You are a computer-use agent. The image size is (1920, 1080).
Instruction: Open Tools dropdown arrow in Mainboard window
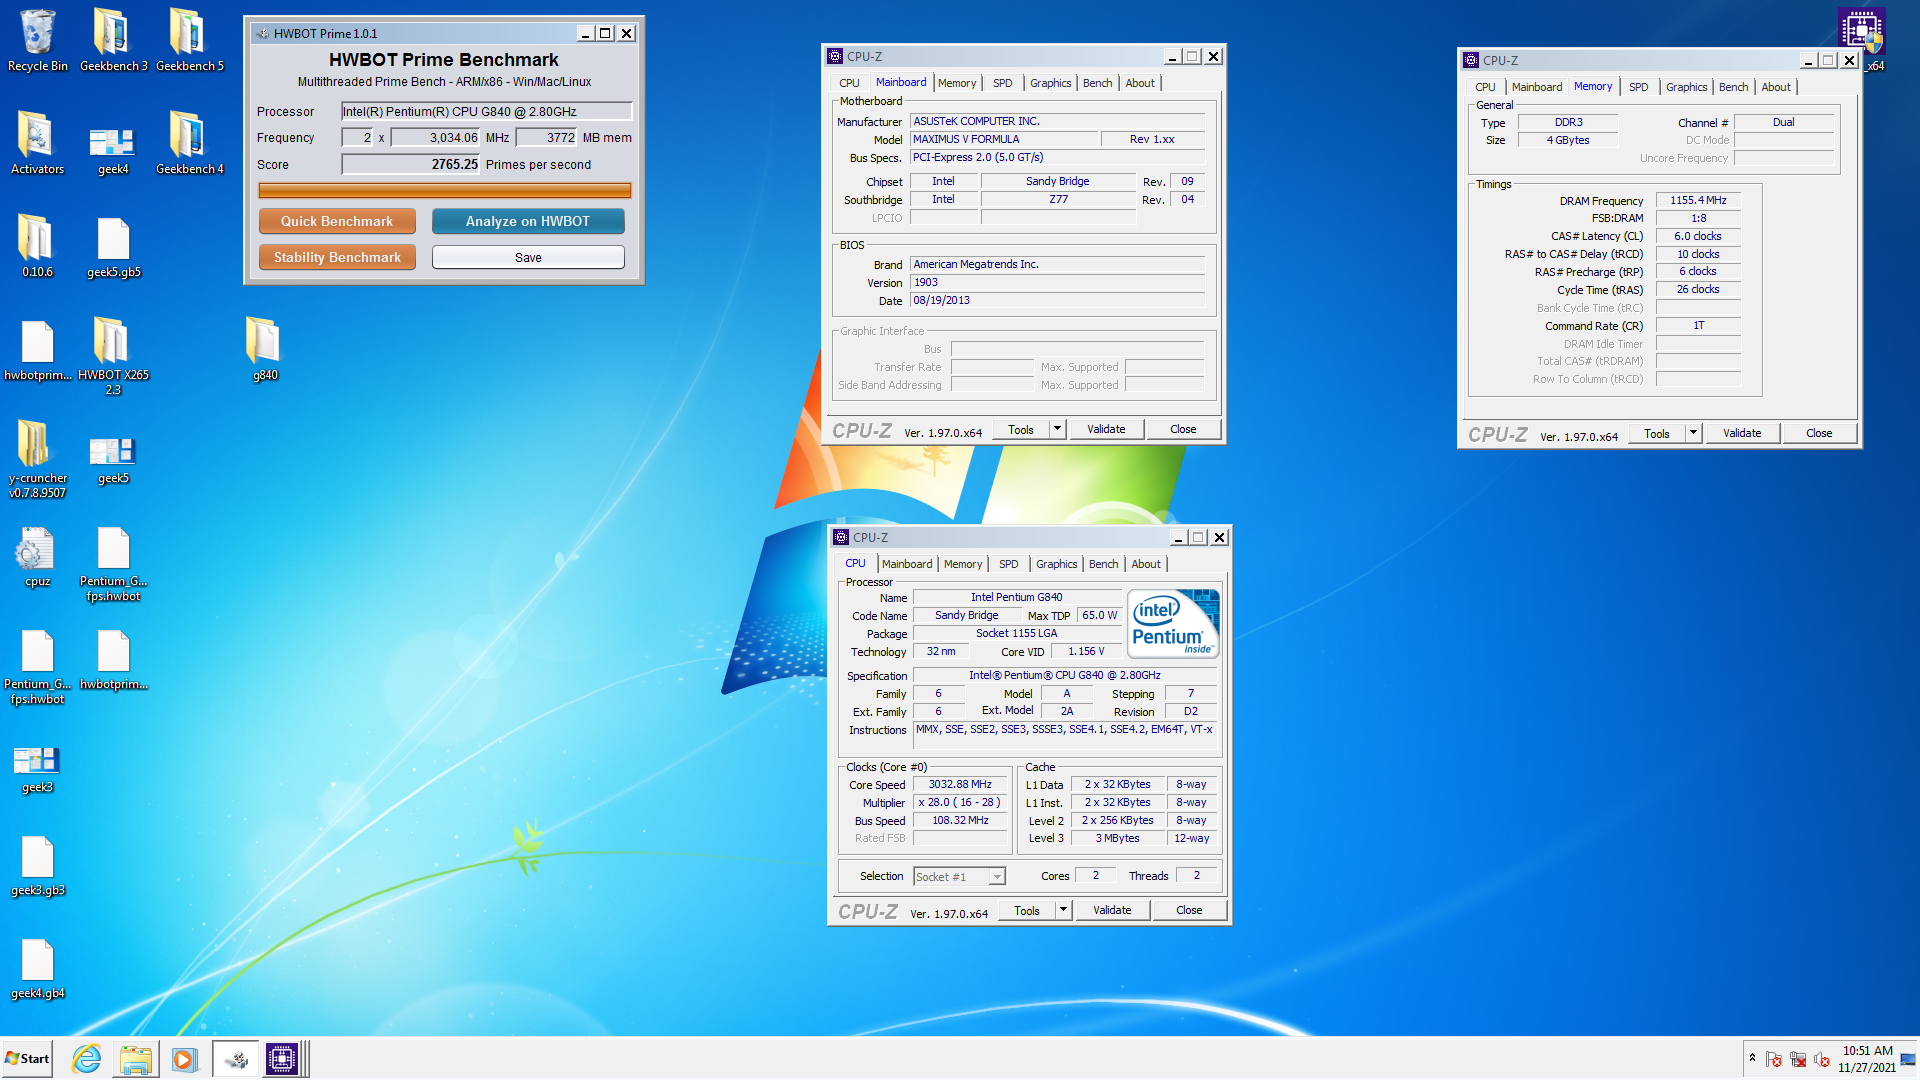click(1057, 429)
